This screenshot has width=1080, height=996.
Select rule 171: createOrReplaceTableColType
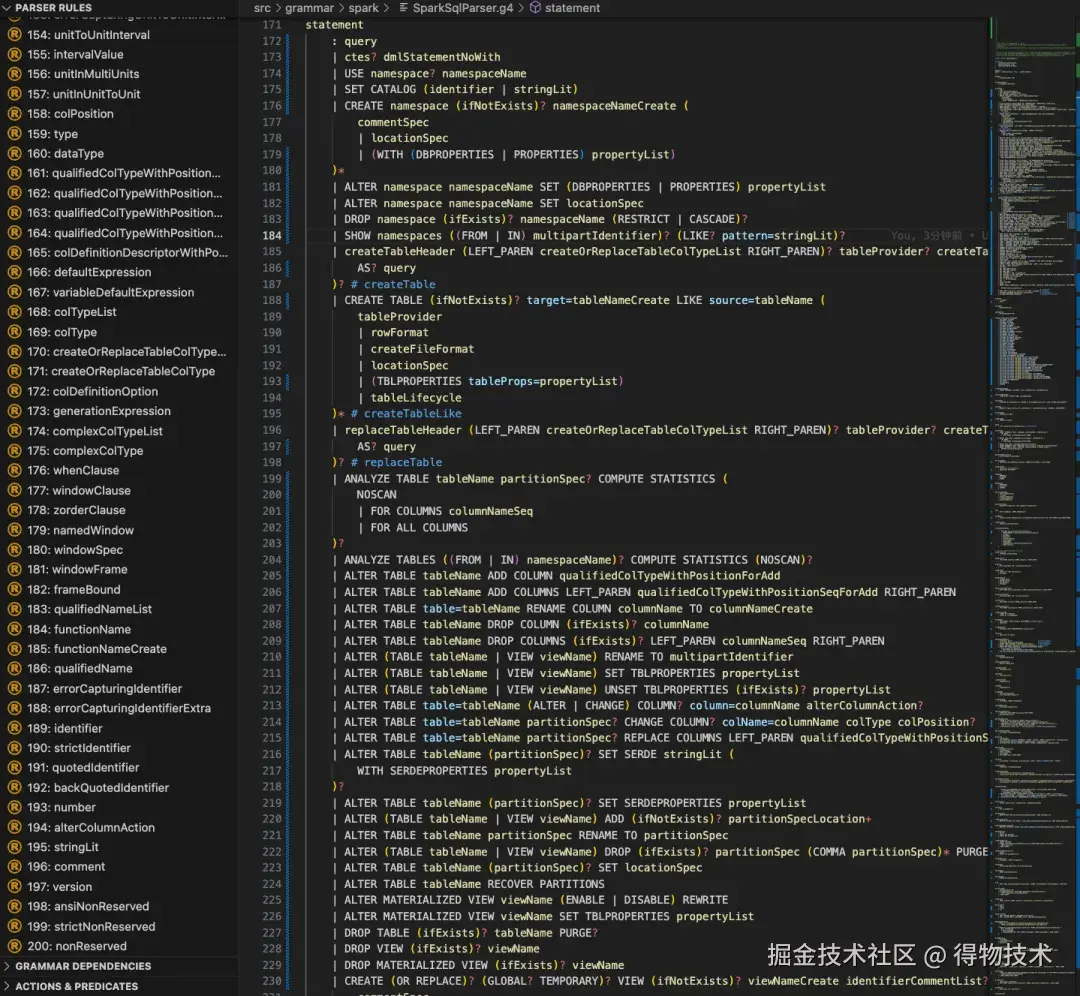tap(121, 371)
